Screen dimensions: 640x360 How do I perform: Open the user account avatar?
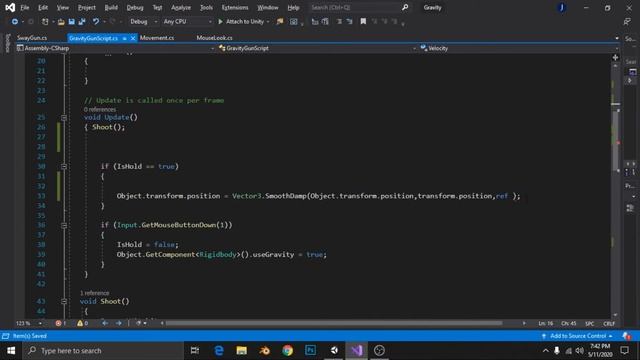562,7
